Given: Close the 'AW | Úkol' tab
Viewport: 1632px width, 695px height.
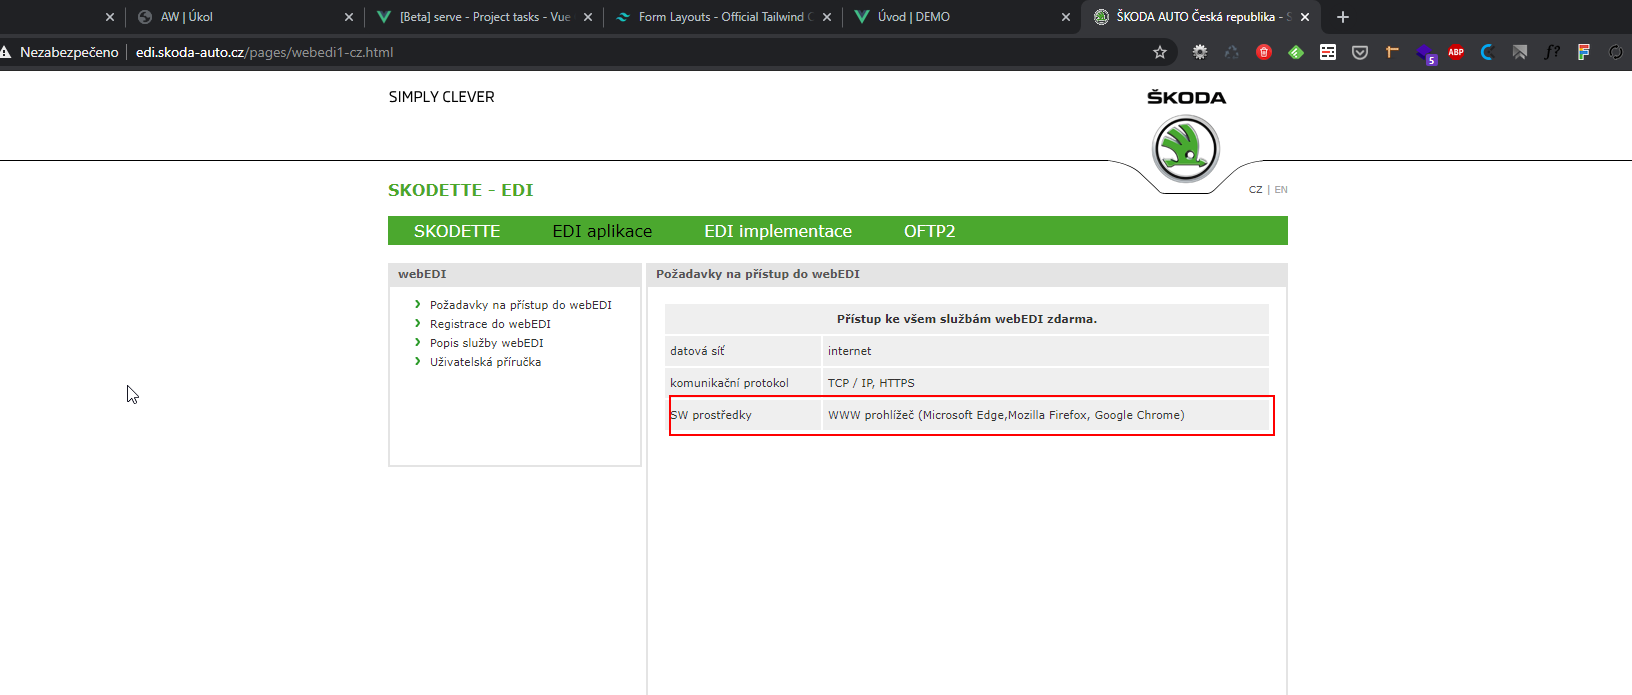Looking at the screenshot, I should [x=349, y=17].
